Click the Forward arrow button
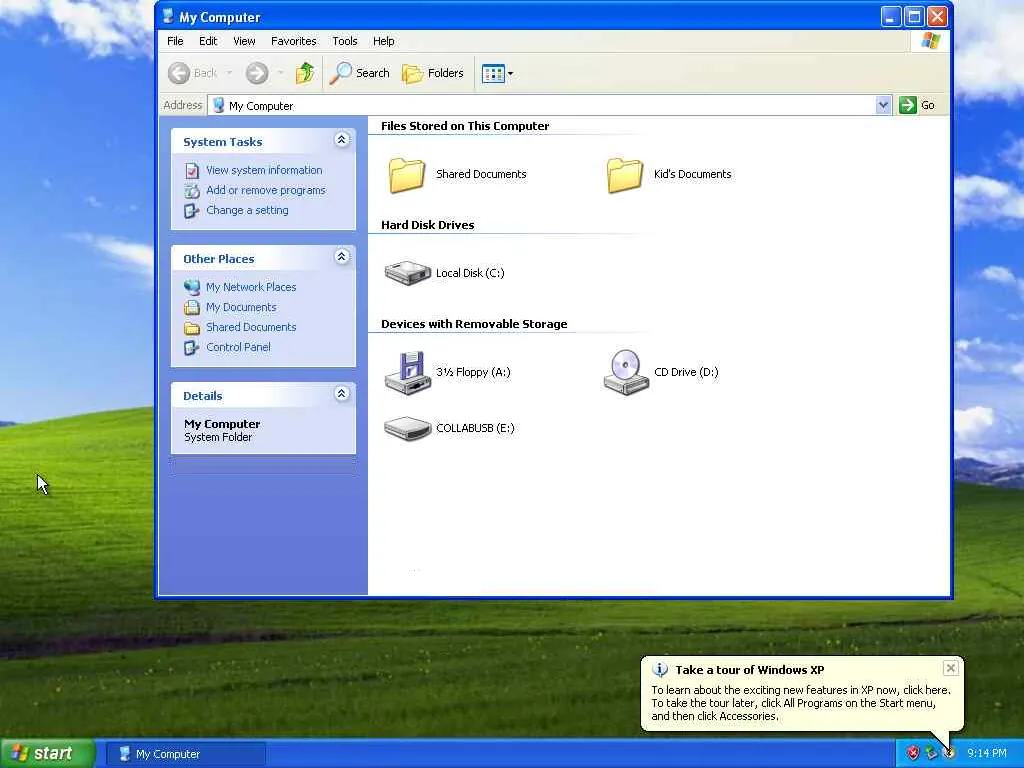The image size is (1024, 768). [x=257, y=73]
